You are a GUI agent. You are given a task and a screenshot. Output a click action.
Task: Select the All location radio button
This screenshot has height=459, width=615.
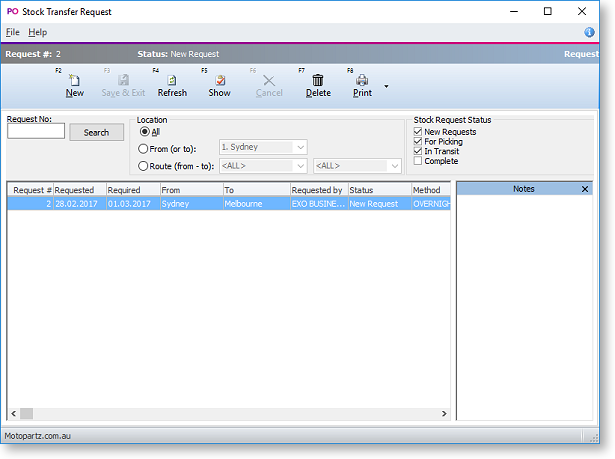tap(145, 131)
